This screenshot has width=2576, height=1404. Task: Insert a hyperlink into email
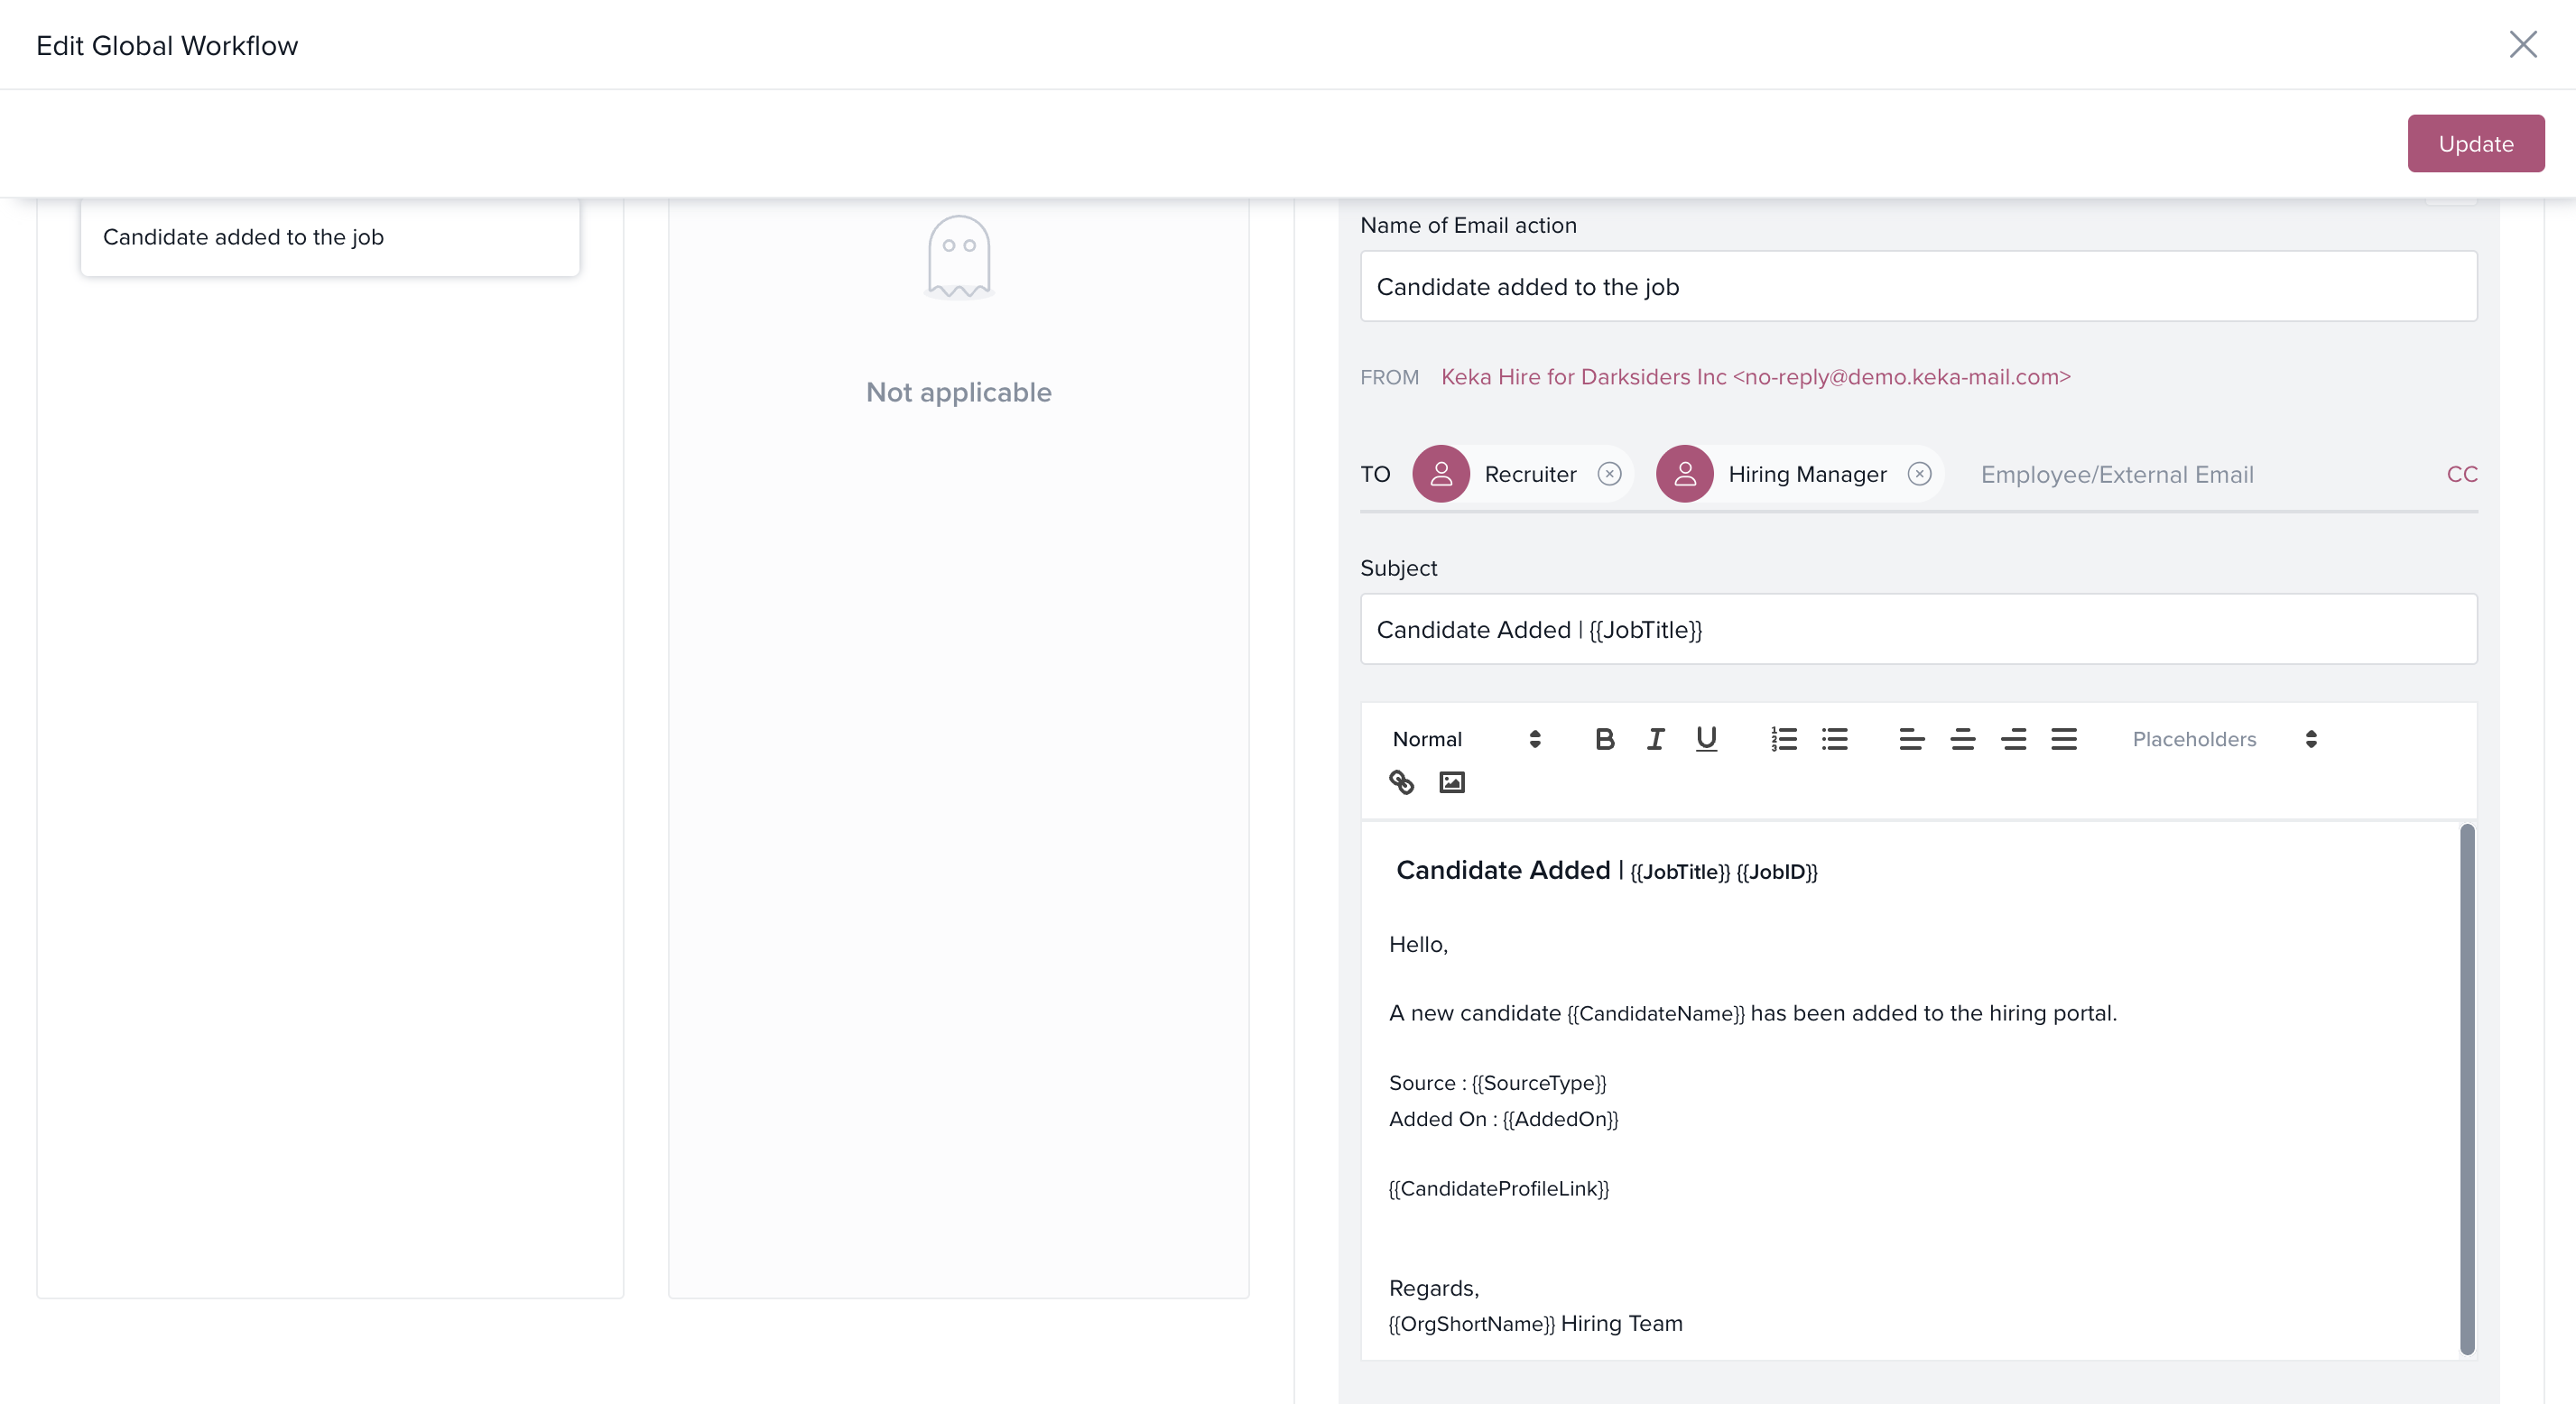(1401, 782)
